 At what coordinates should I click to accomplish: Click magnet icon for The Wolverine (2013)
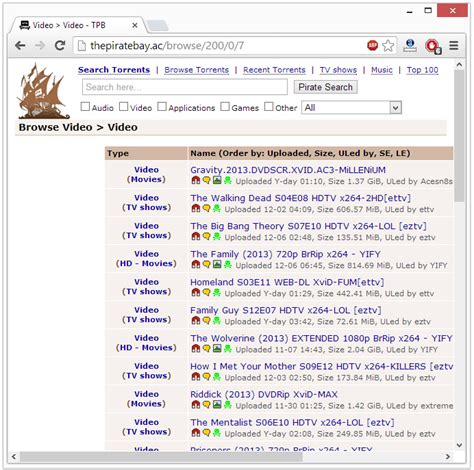coord(196,349)
